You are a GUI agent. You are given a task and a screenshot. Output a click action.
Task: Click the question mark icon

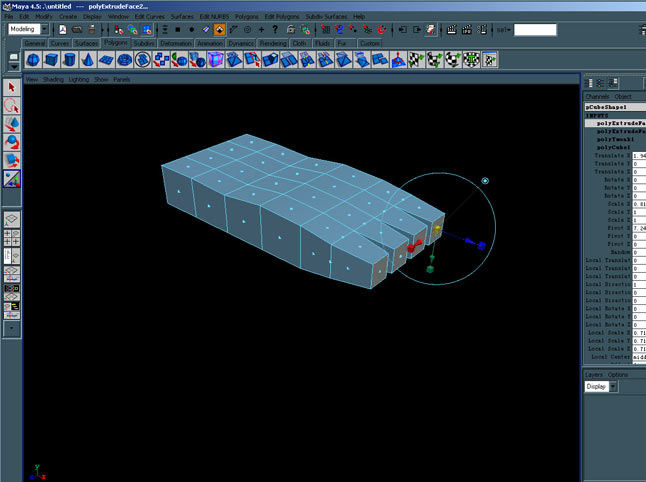[275, 30]
